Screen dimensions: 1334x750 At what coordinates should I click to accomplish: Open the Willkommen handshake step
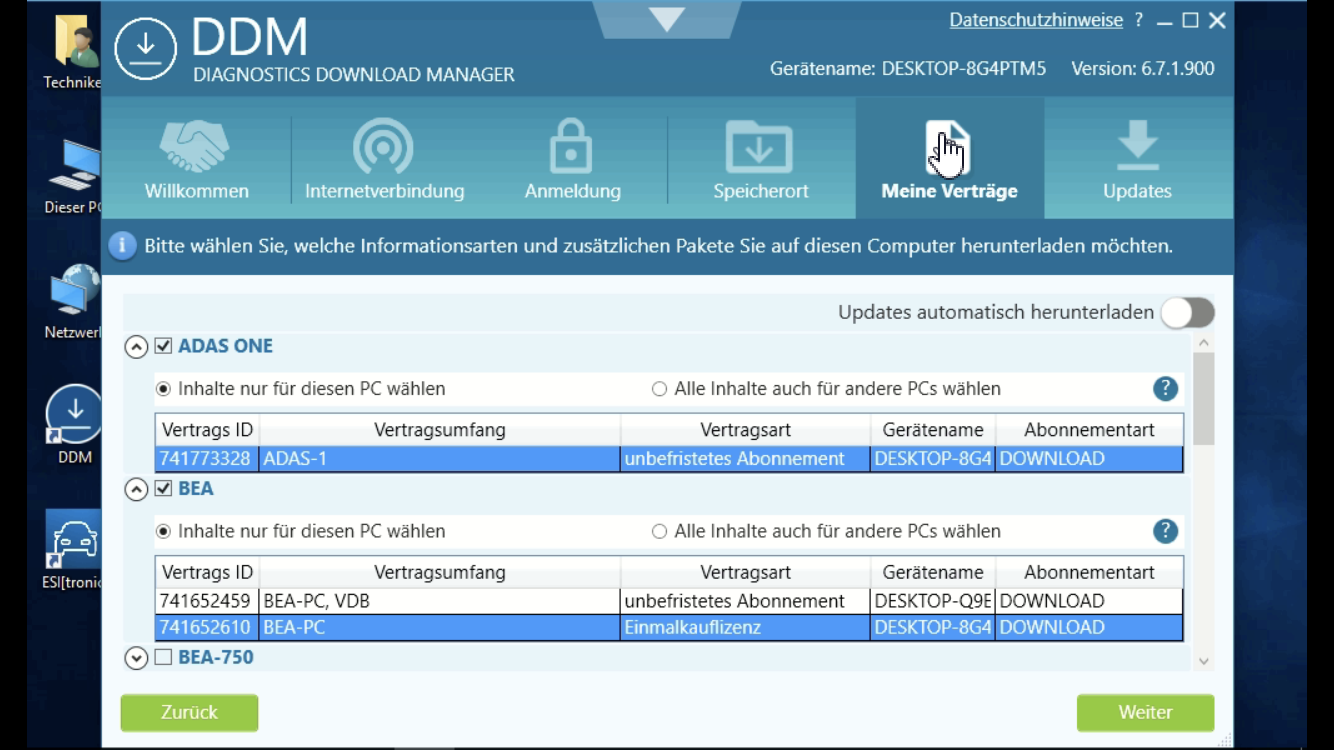tap(196, 159)
